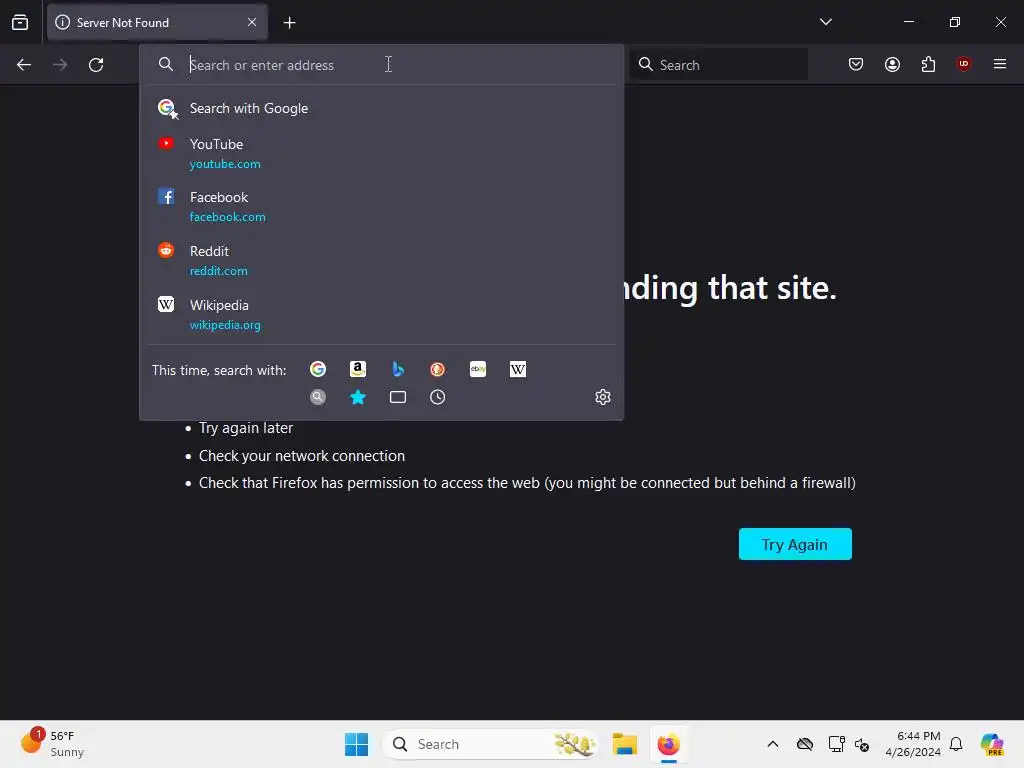Open the Firefox View tab list icon
This screenshot has width=1024, height=768.
pos(20,22)
